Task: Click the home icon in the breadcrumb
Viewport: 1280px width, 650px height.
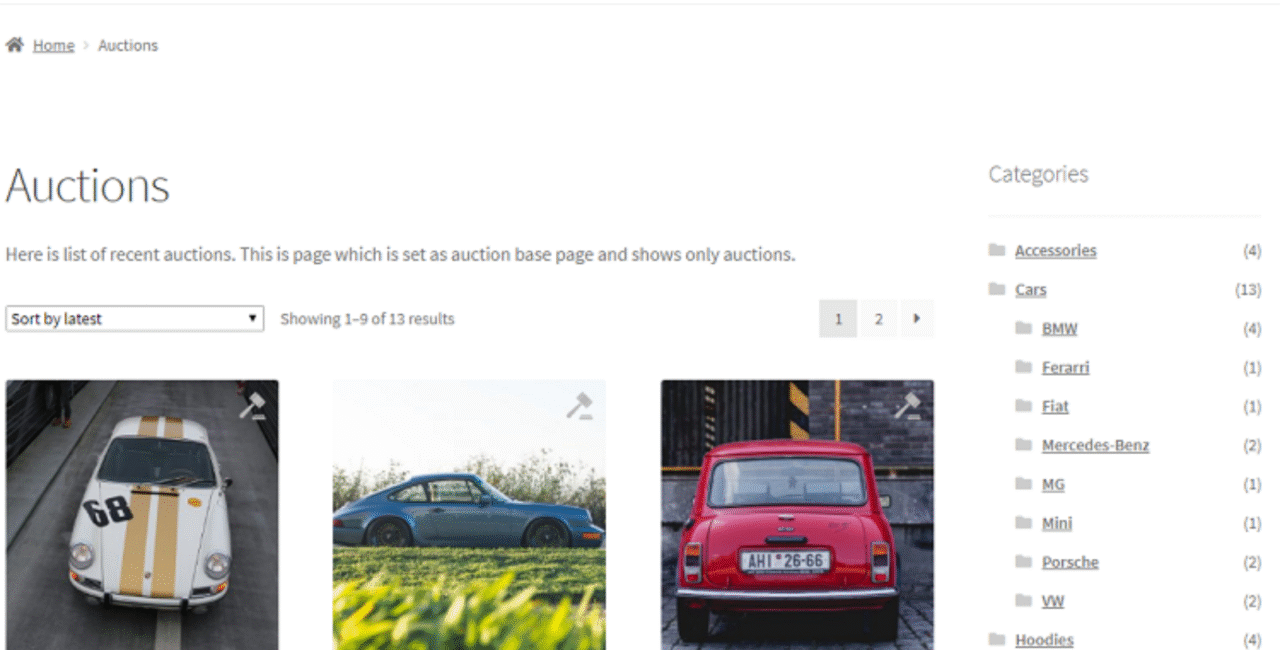Action: click(x=14, y=45)
